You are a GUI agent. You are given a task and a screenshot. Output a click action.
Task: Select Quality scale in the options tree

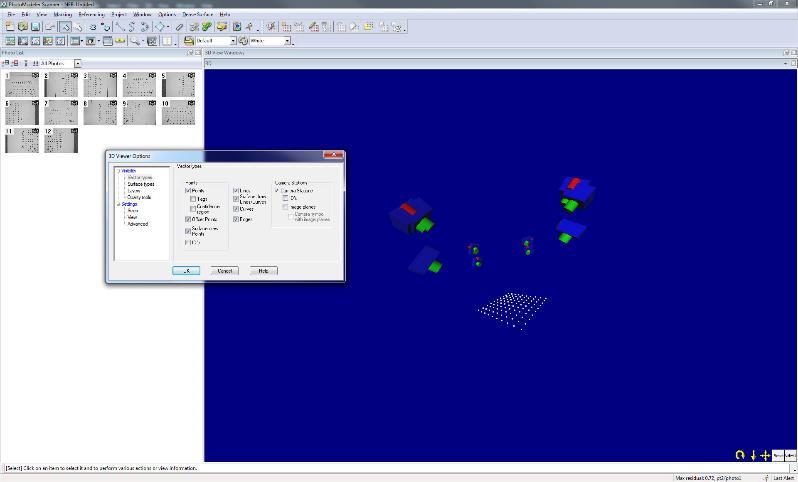[x=139, y=197]
